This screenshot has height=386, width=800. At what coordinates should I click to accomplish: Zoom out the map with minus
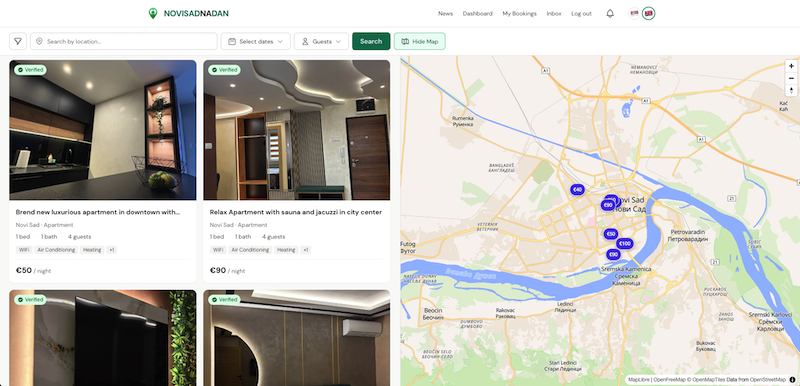click(791, 78)
